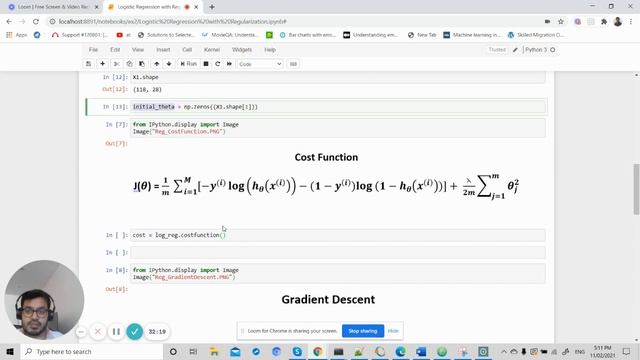Restart the kernel with circular arrow icon
Image resolution: width=640 pixels, height=360 pixels.
(218, 64)
